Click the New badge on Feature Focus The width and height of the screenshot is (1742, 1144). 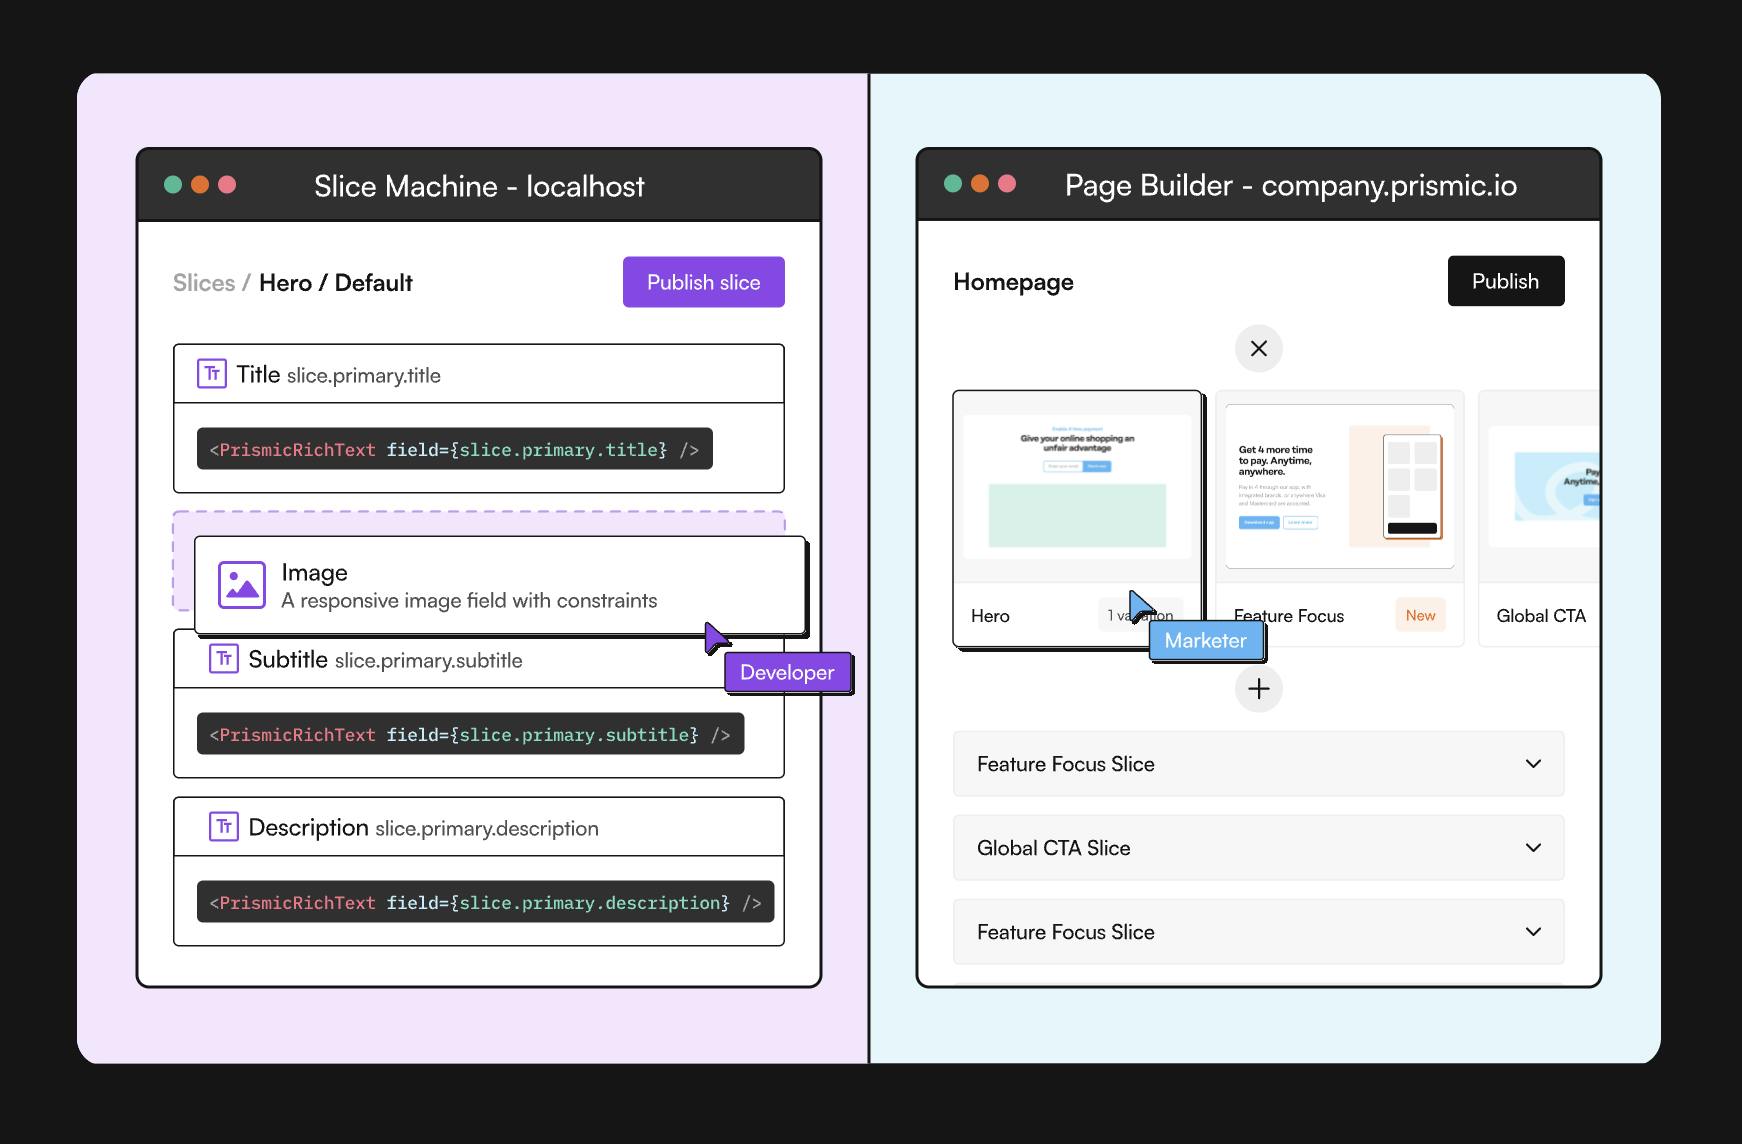(1420, 615)
